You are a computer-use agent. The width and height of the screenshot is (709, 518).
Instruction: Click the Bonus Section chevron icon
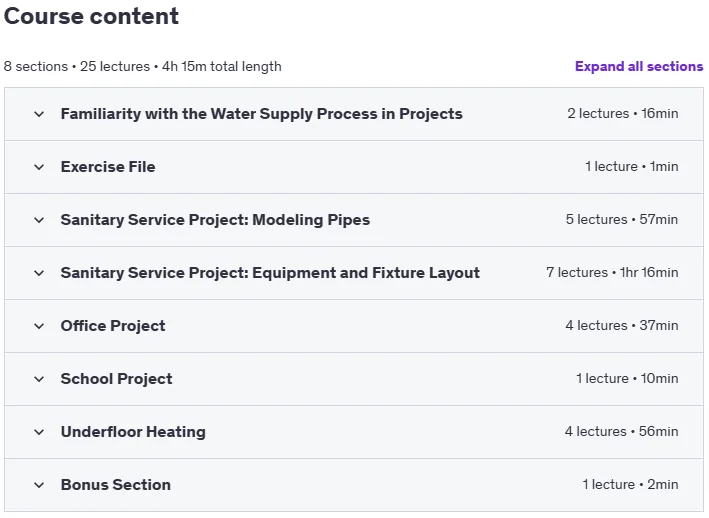coord(39,485)
